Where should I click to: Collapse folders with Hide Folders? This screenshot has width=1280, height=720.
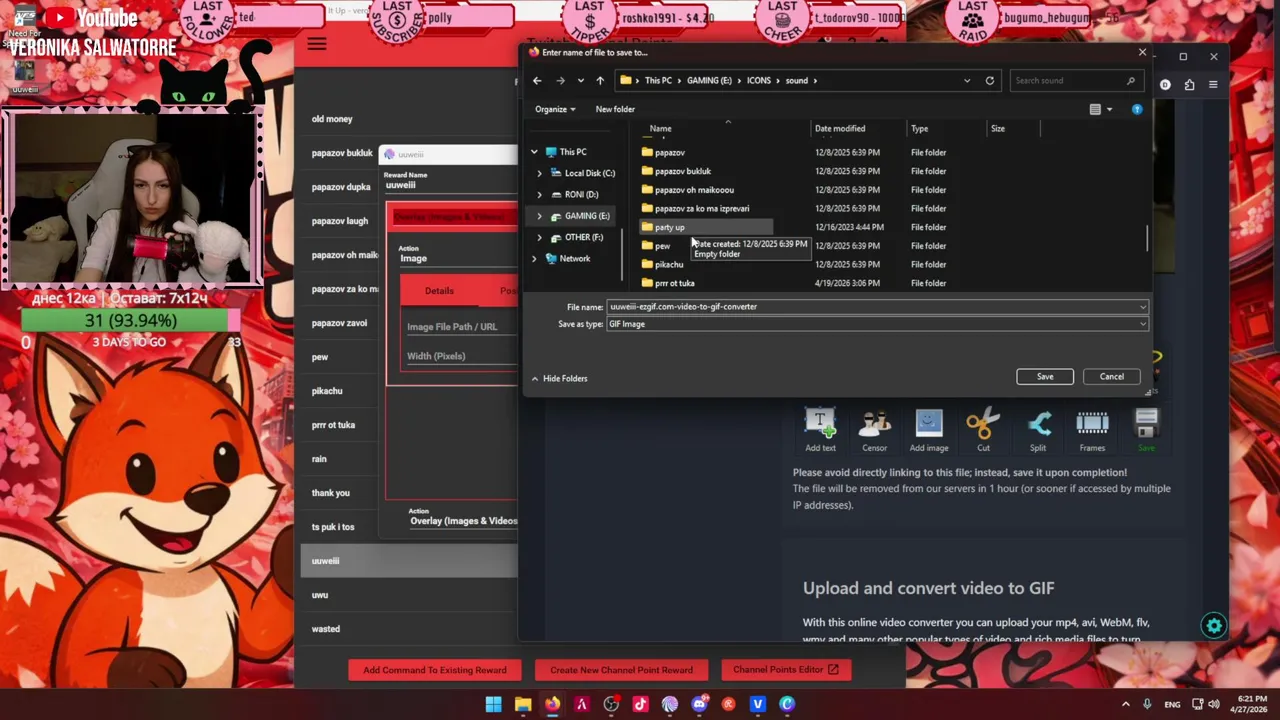pos(559,378)
